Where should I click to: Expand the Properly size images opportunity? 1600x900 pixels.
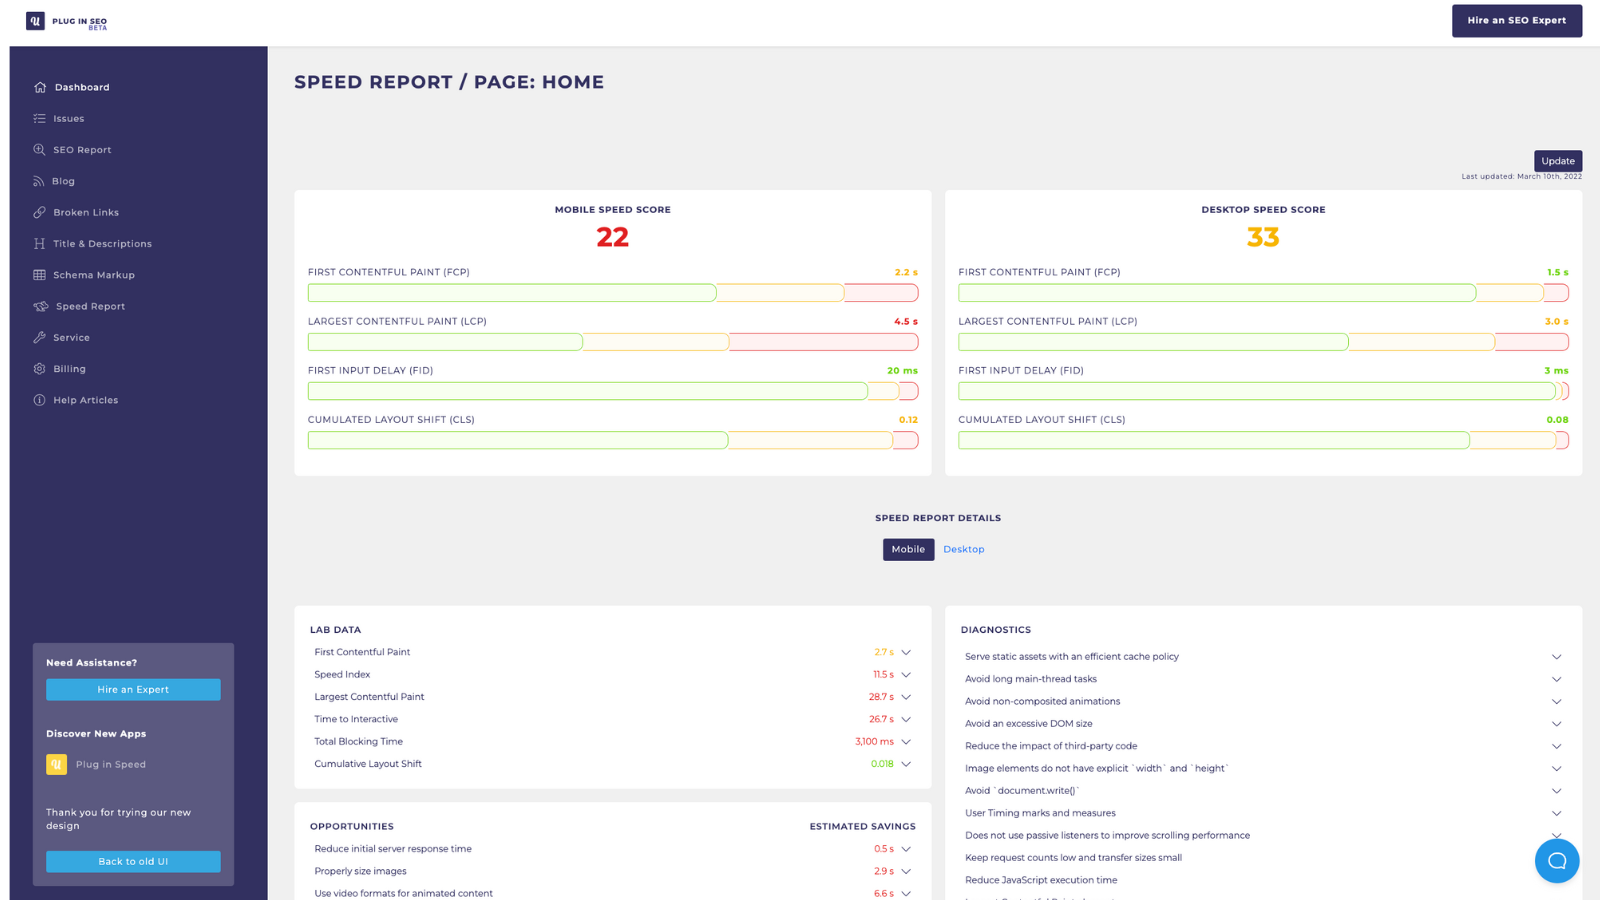coord(905,871)
